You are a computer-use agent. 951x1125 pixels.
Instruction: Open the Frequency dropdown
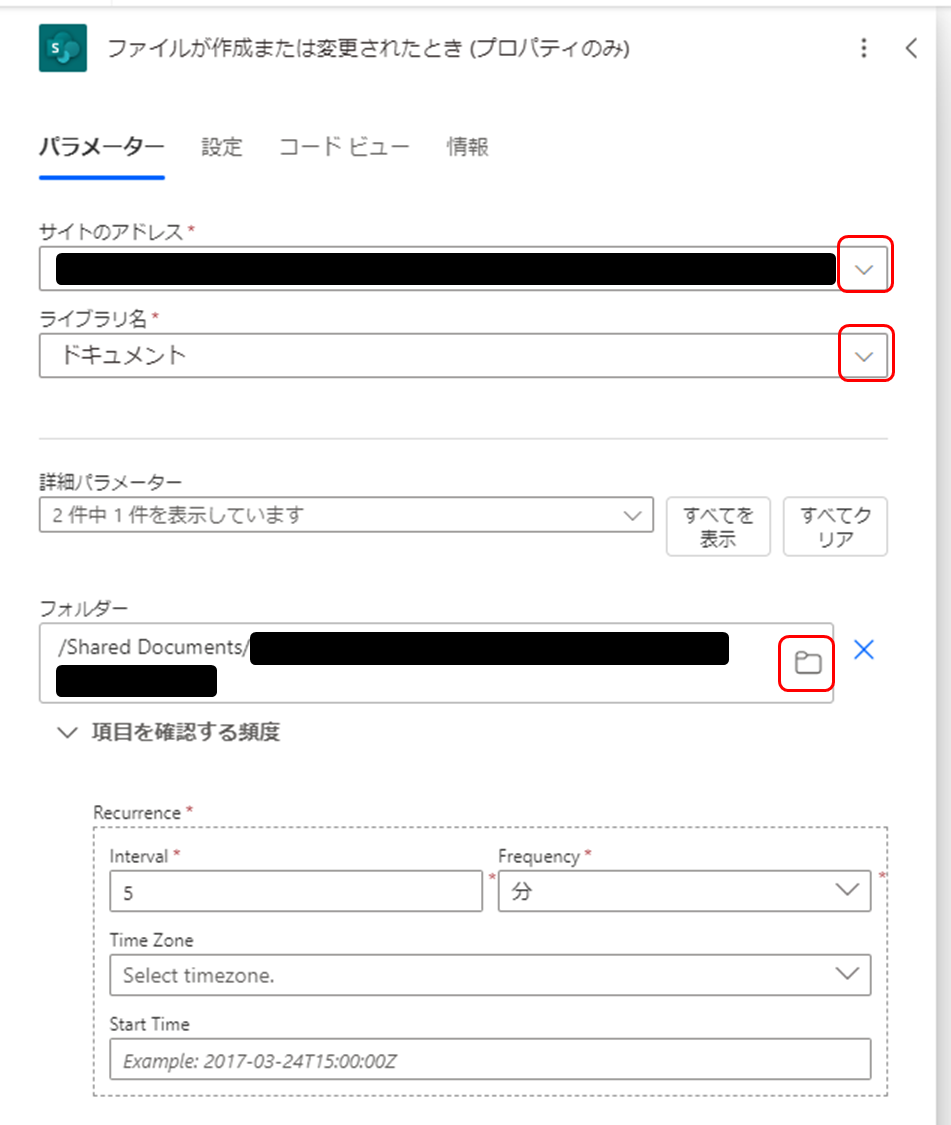click(684, 891)
